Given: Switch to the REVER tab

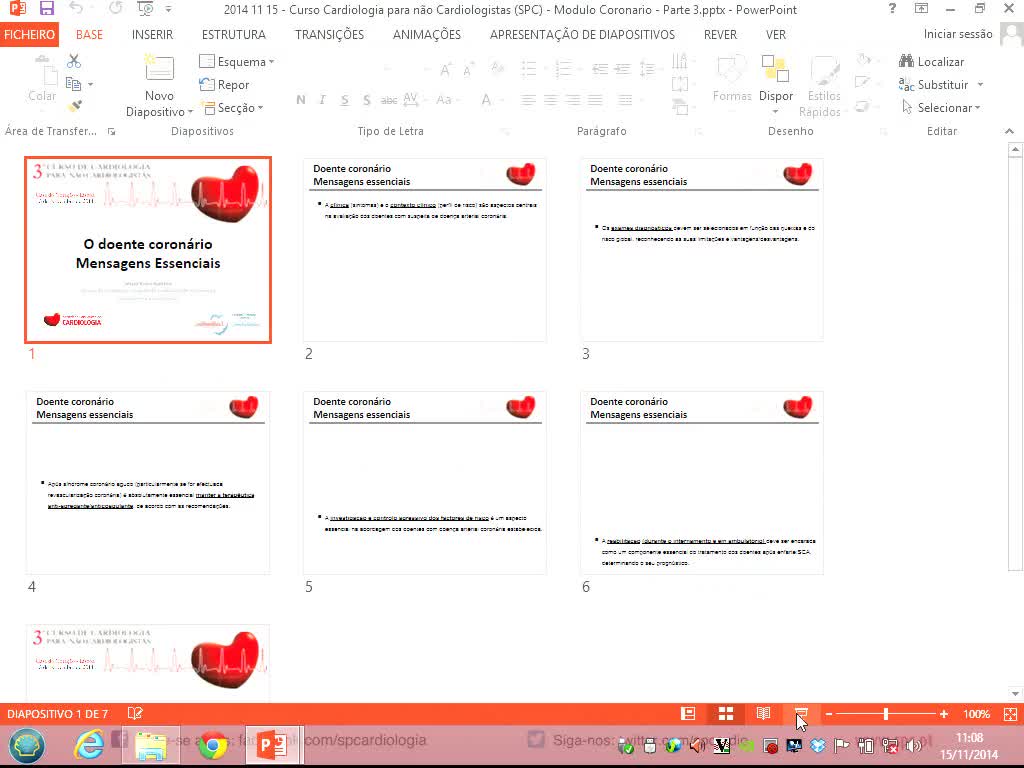Looking at the screenshot, I should [720, 35].
